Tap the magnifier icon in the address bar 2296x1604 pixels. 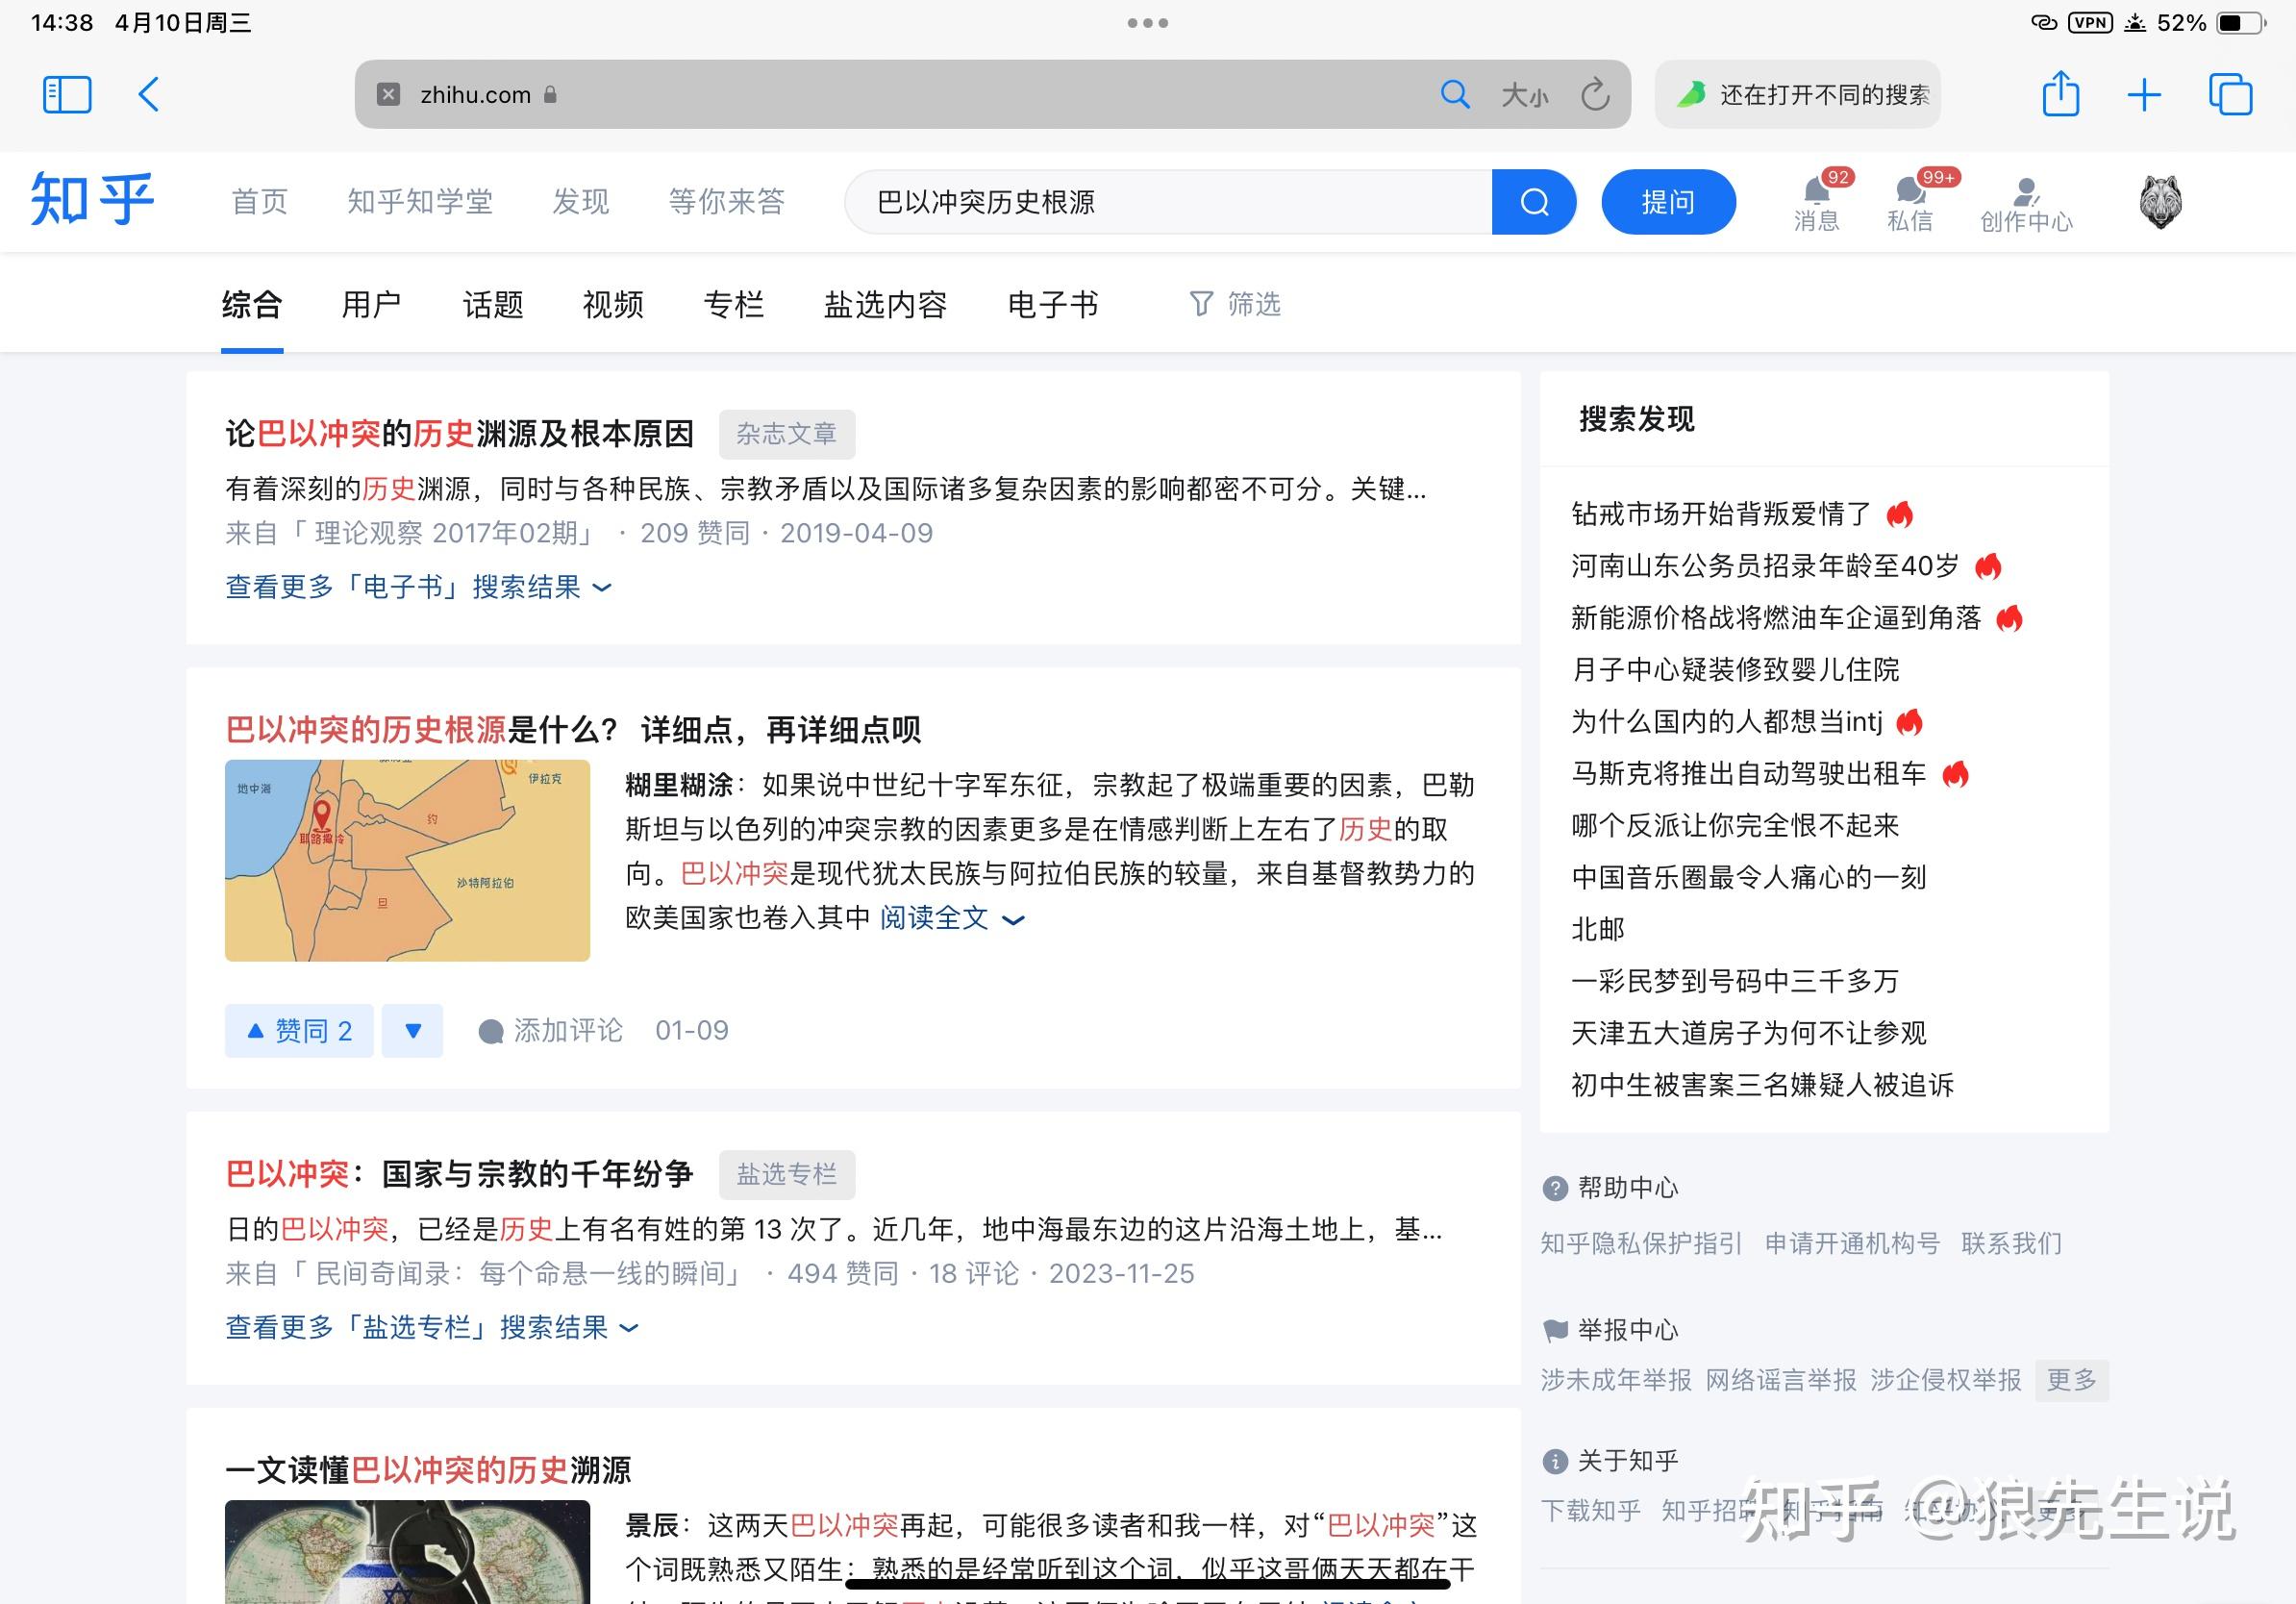coord(1454,95)
